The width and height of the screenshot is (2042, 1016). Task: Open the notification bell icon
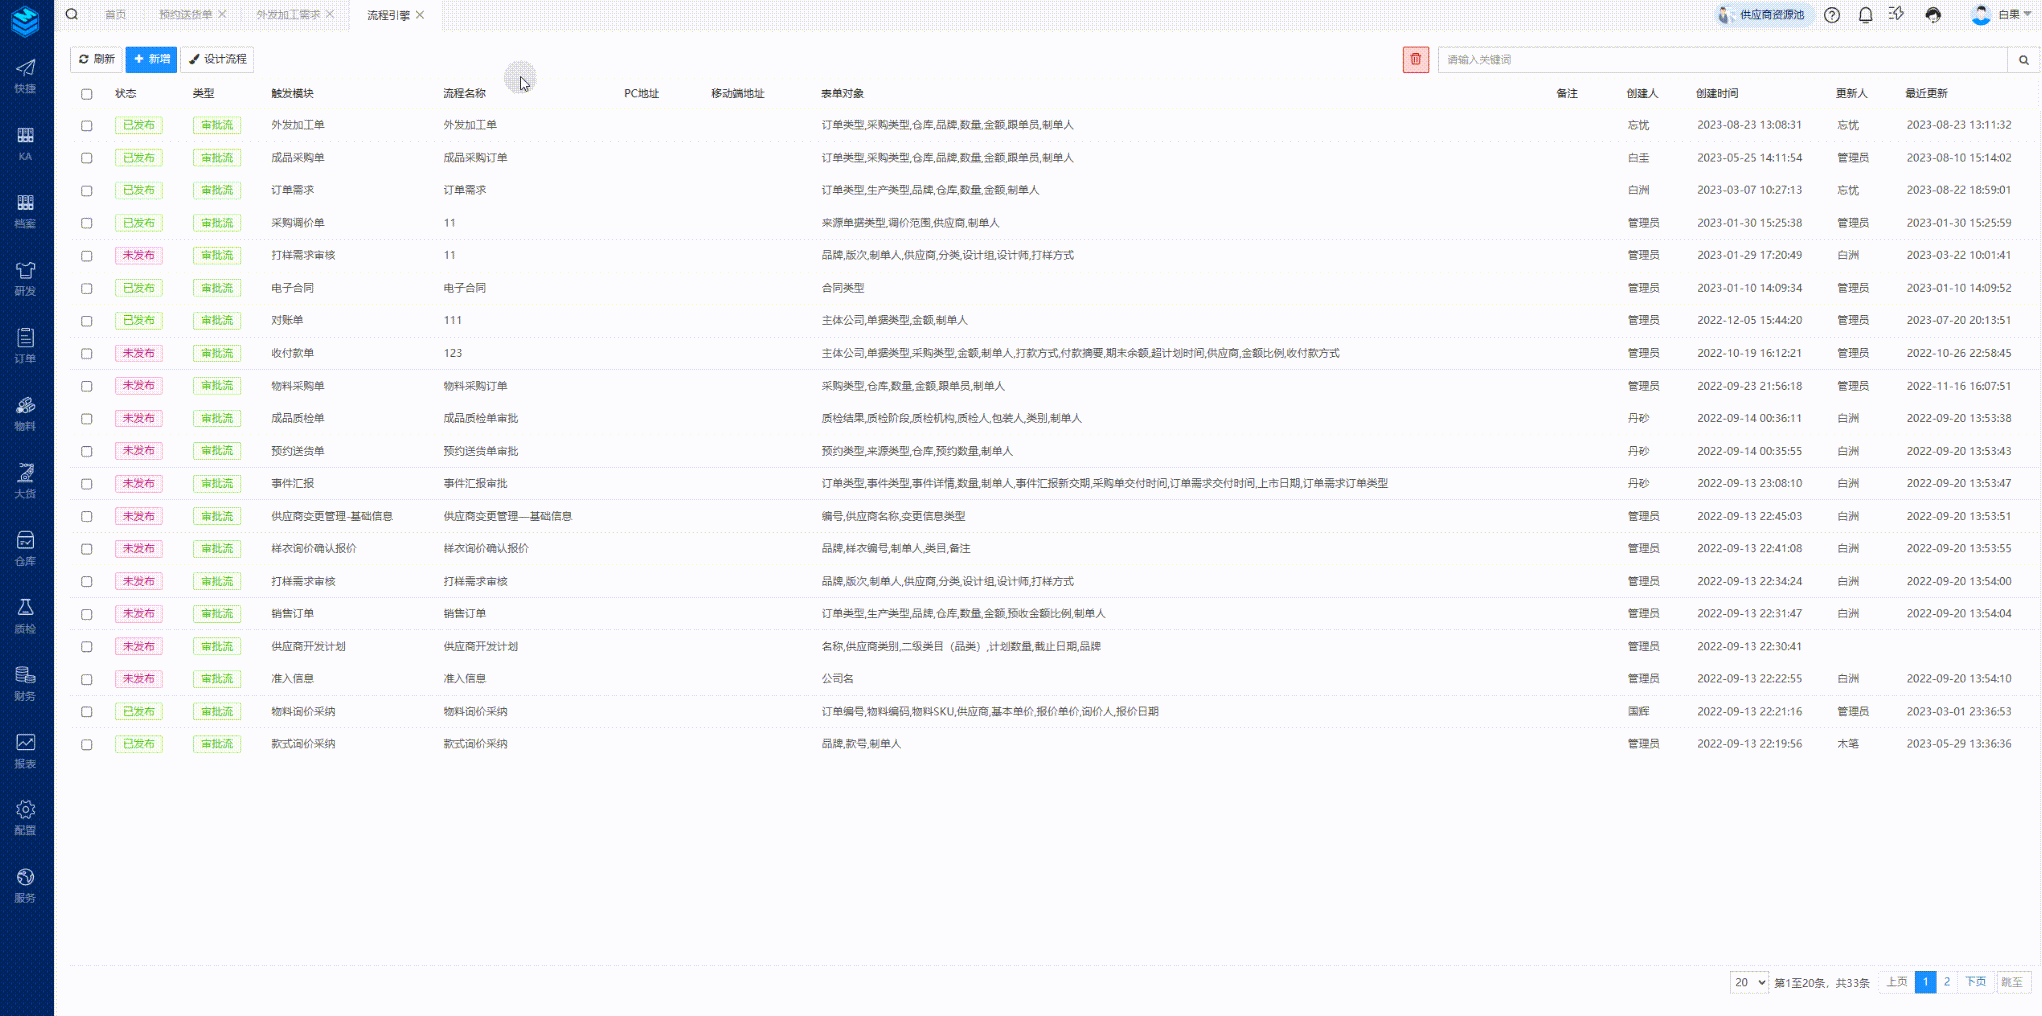coord(1865,15)
